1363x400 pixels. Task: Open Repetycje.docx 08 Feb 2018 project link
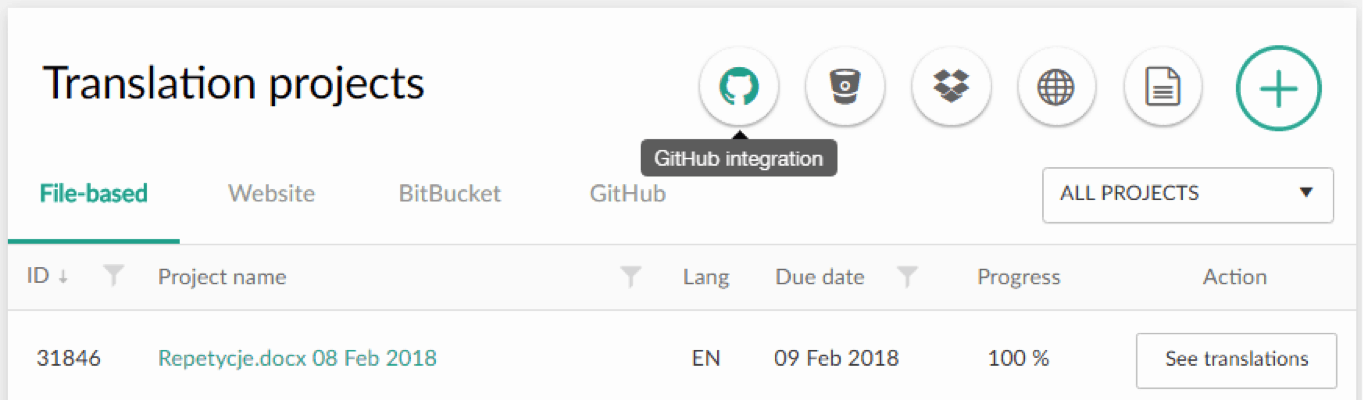click(x=298, y=358)
